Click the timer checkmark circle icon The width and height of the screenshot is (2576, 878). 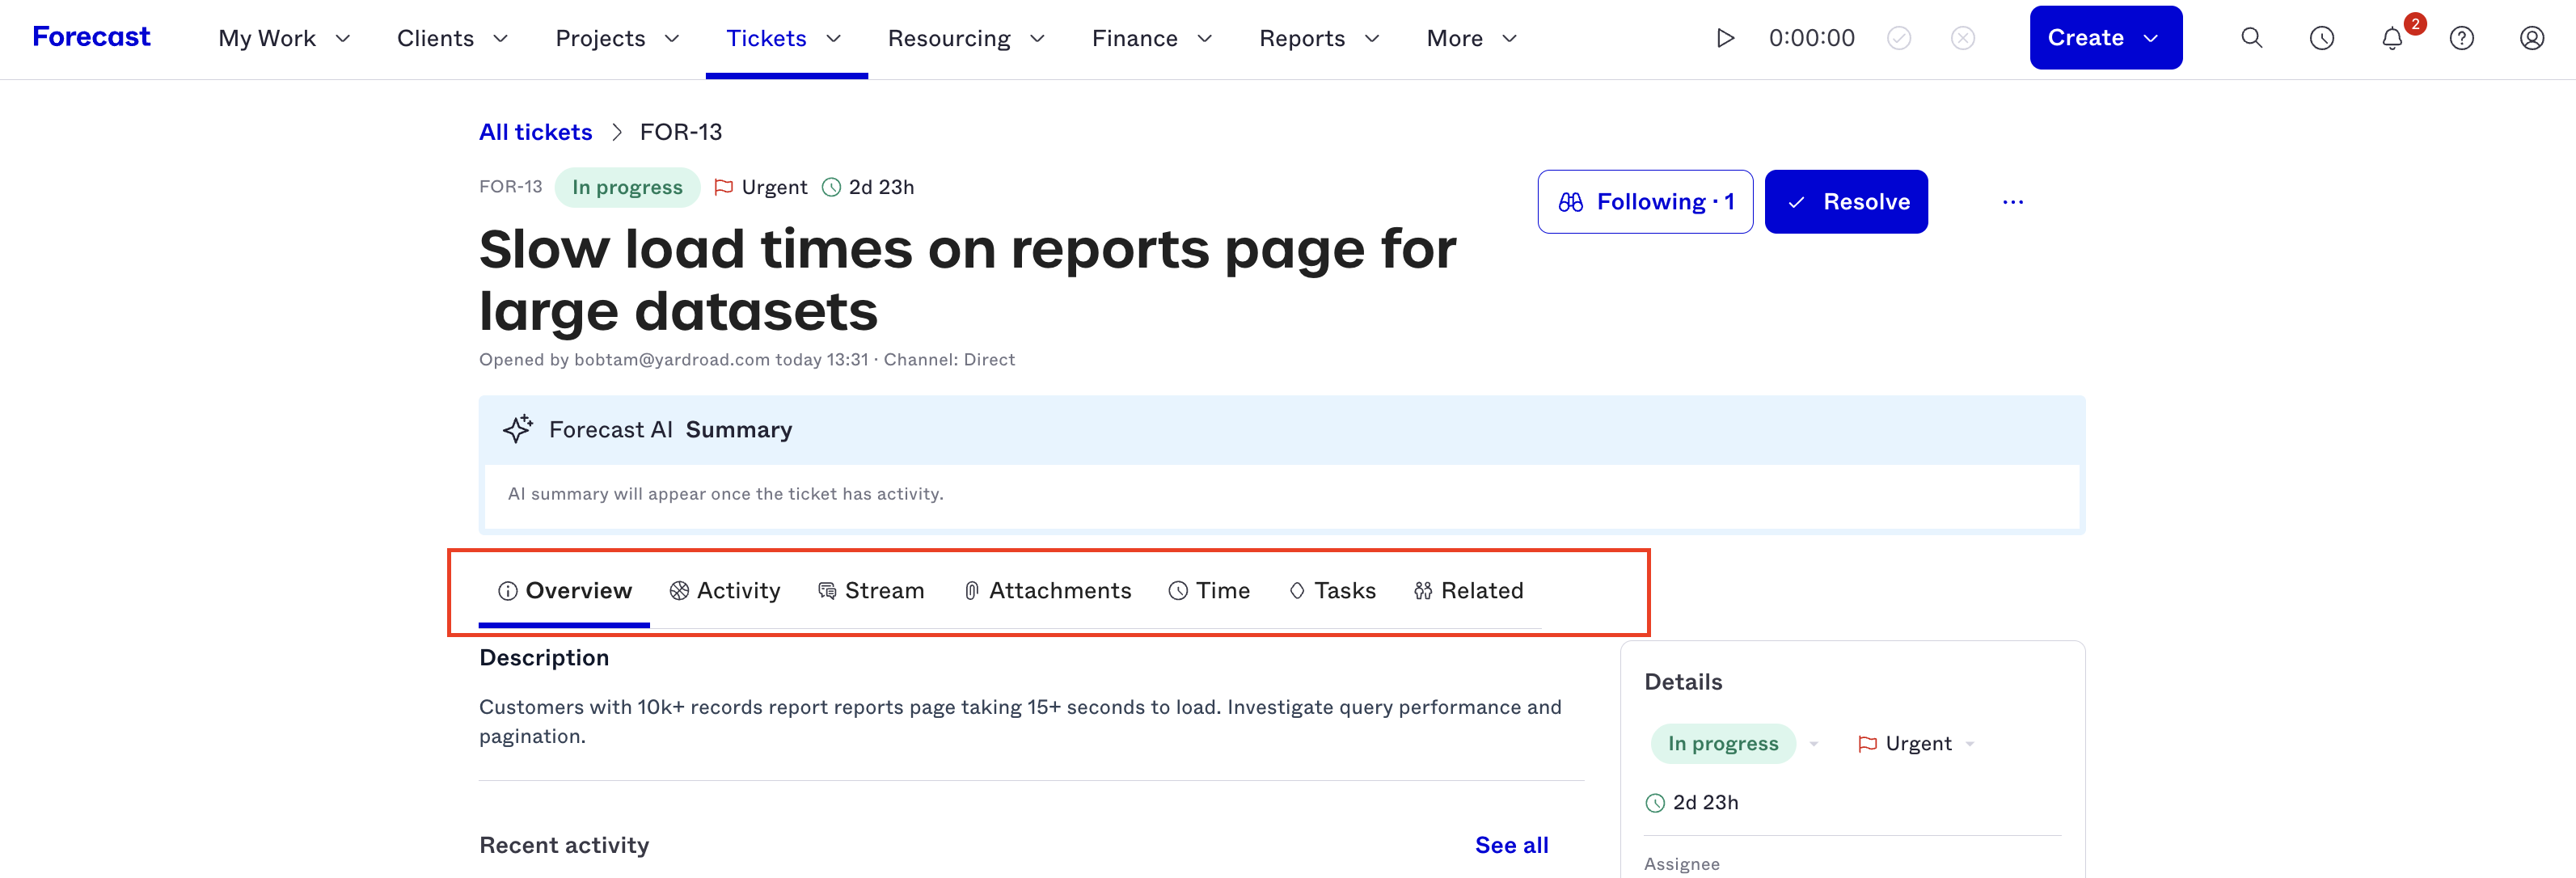pyautogui.click(x=1898, y=38)
